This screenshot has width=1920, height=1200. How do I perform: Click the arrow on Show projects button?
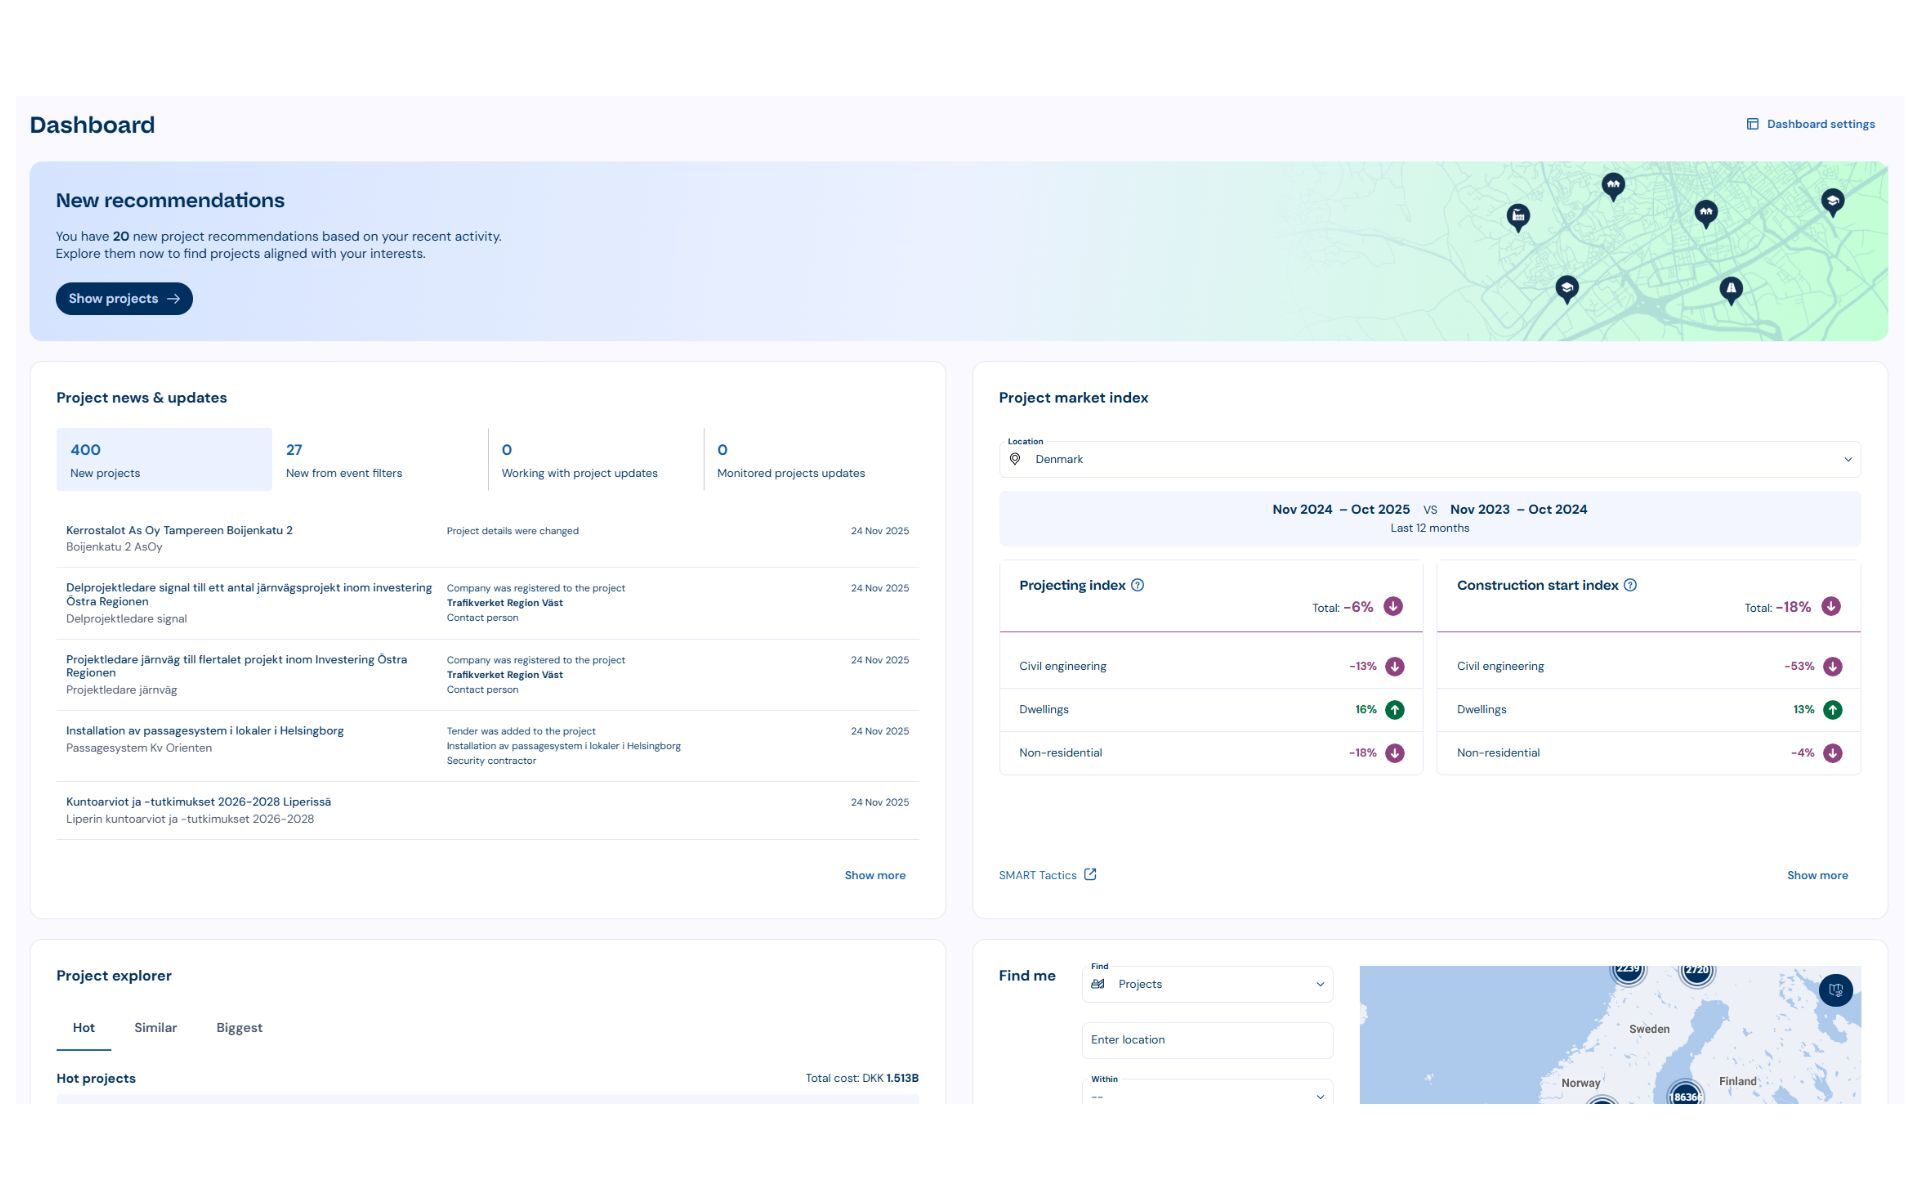click(x=174, y=299)
